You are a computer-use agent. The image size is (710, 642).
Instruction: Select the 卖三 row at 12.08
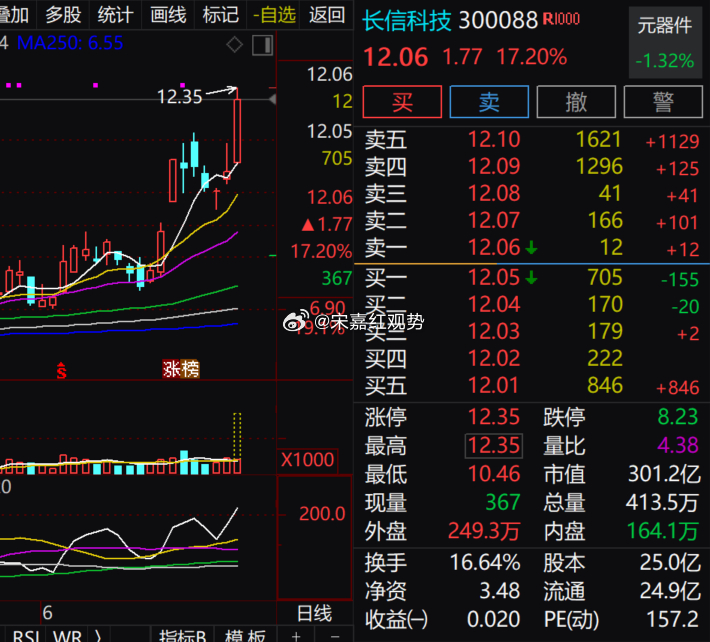click(x=532, y=194)
